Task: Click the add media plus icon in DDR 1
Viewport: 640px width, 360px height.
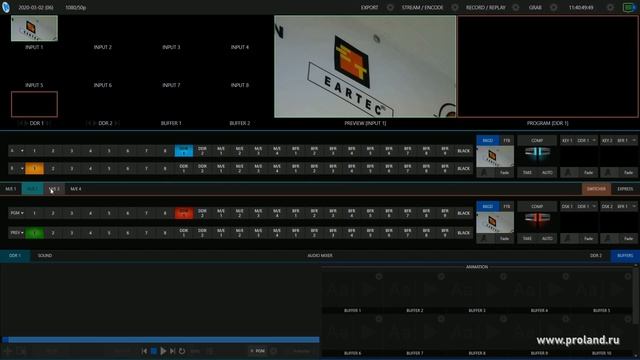Action: point(7,351)
